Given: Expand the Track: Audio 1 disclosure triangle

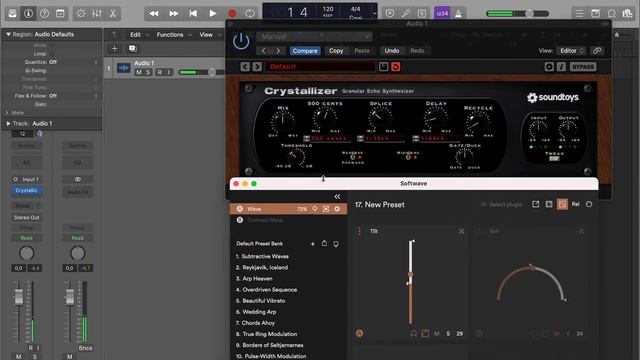Looking at the screenshot, I should coord(8,123).
